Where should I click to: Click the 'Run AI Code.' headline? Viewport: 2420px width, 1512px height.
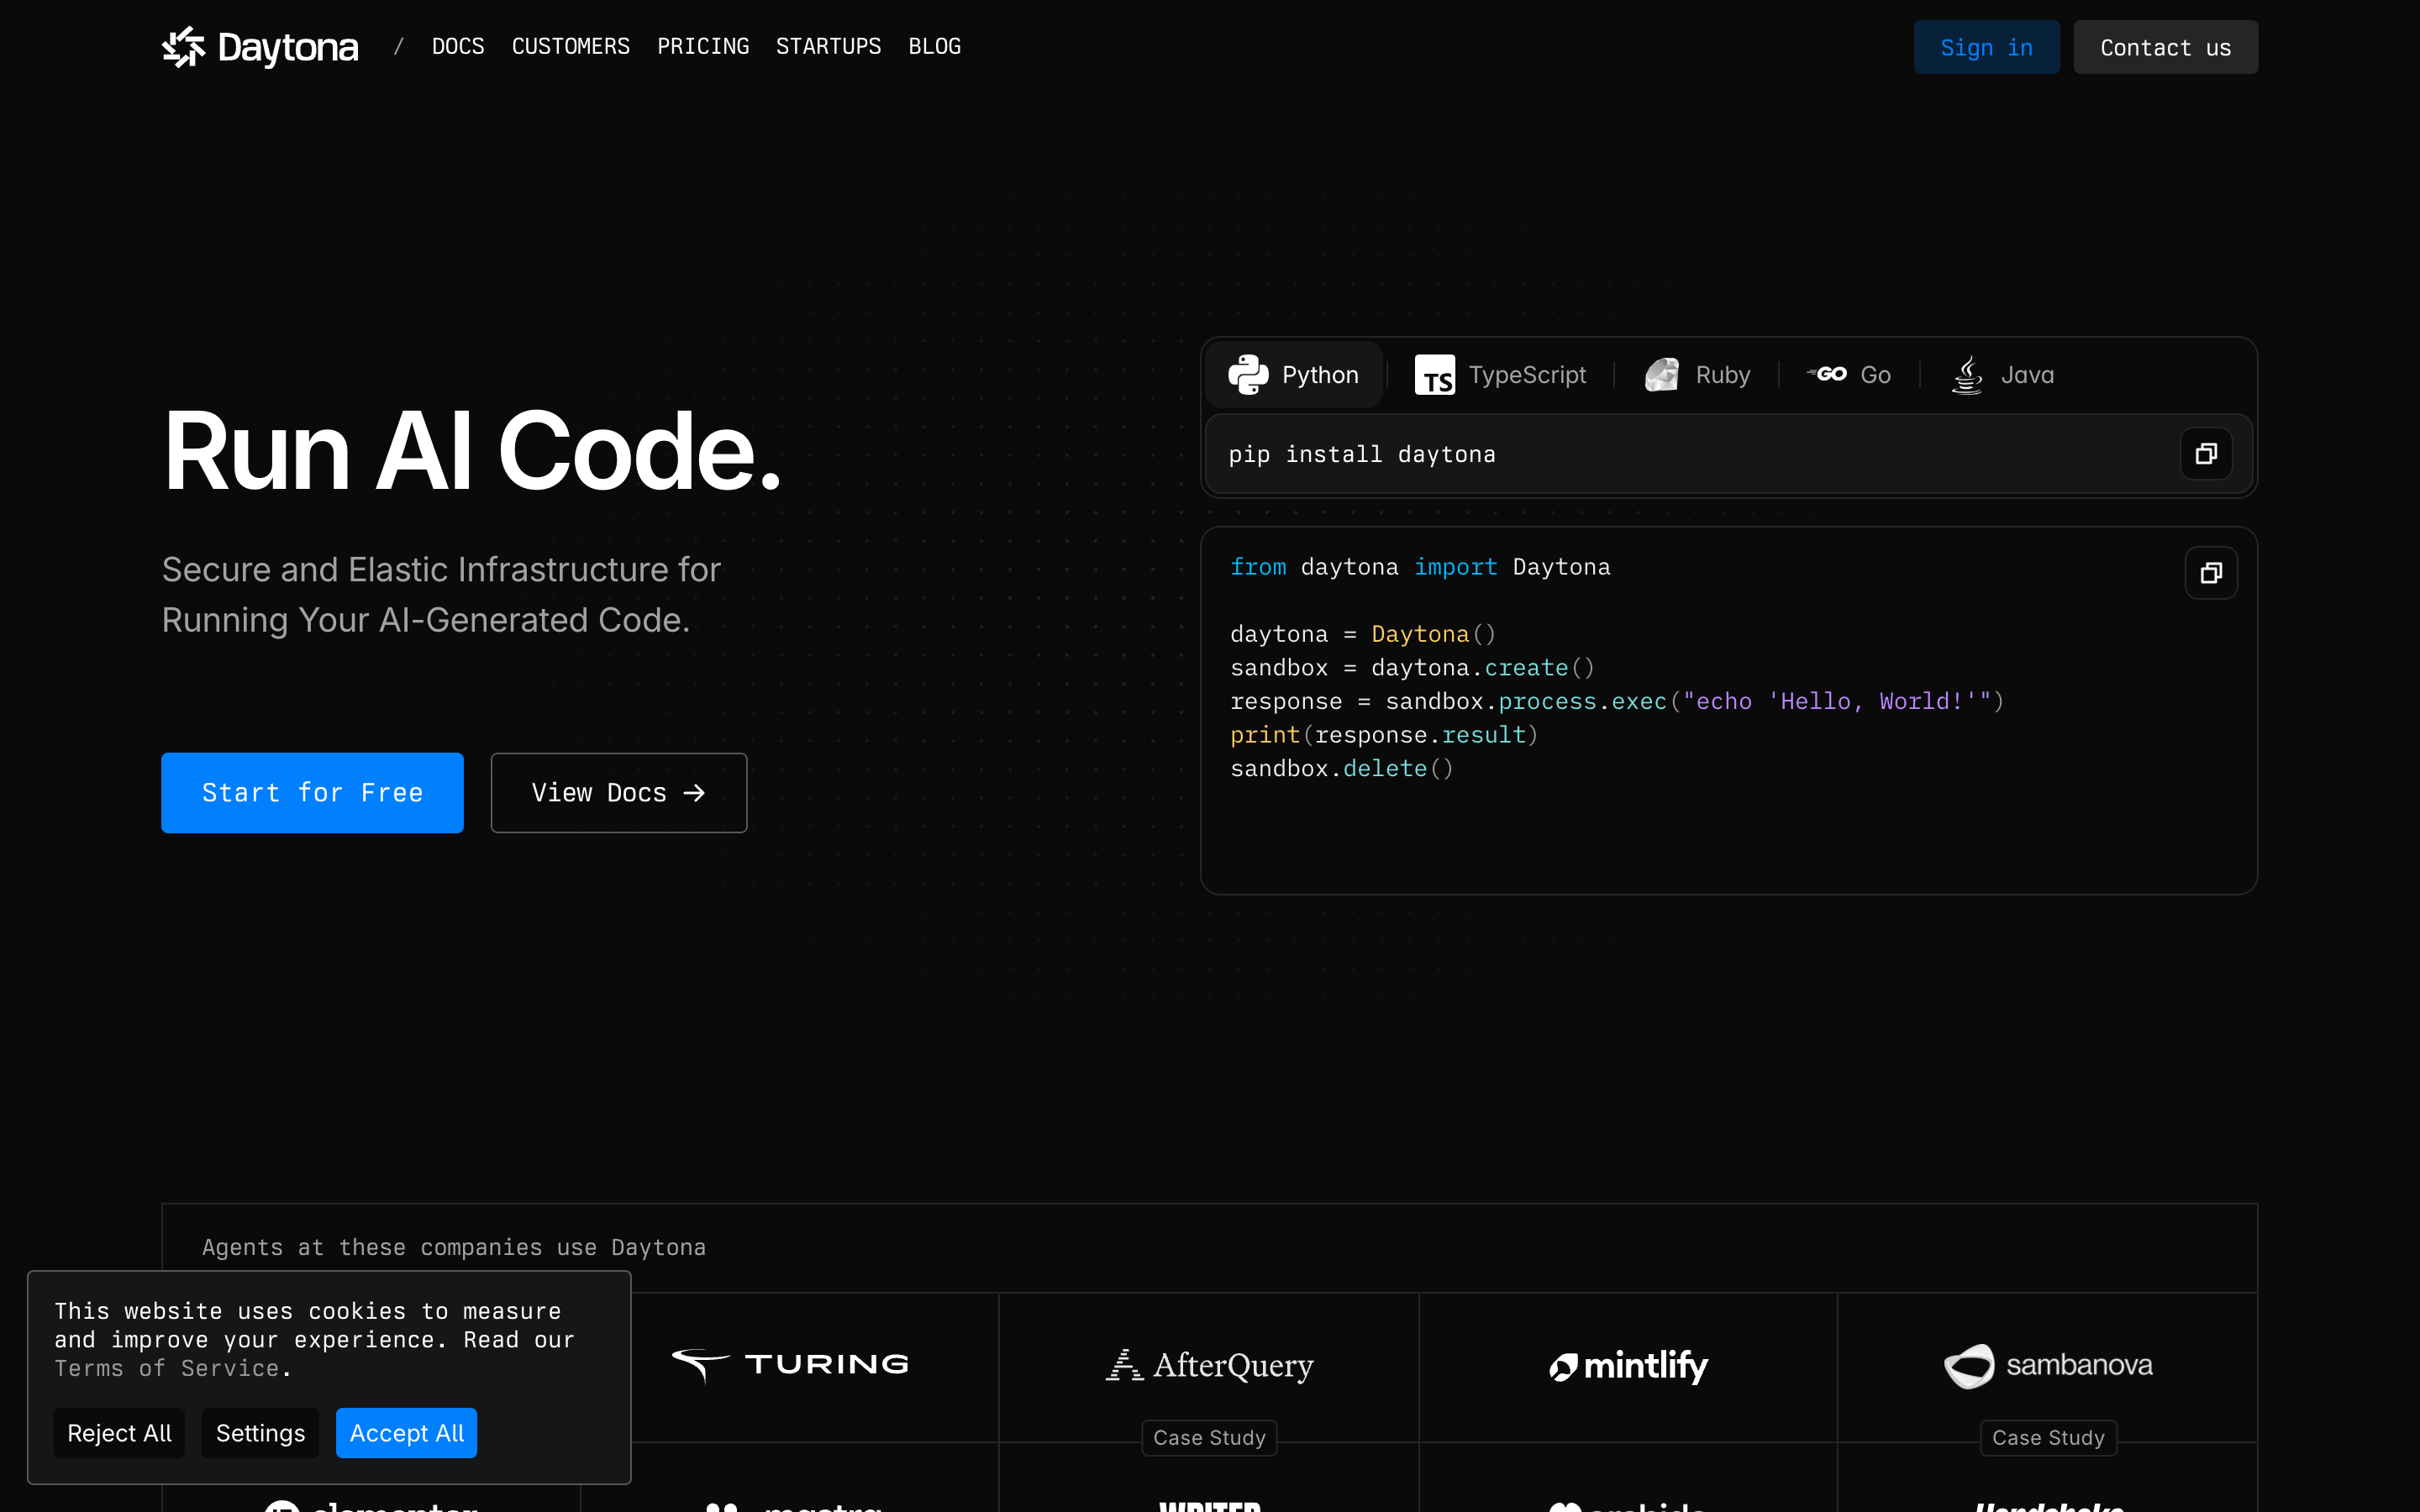(x=472, y=451)
